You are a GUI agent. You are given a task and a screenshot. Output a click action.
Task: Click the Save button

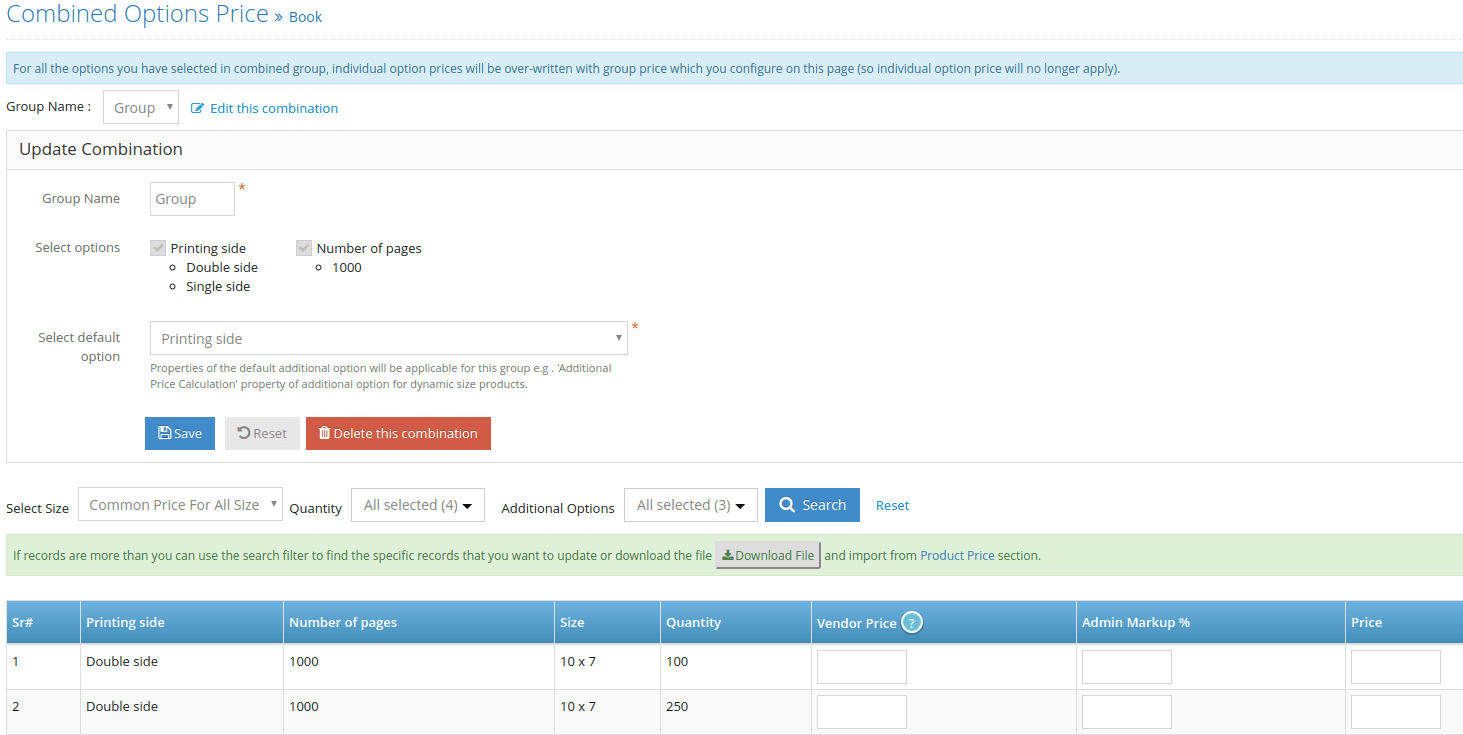click(x=180, y=433)
